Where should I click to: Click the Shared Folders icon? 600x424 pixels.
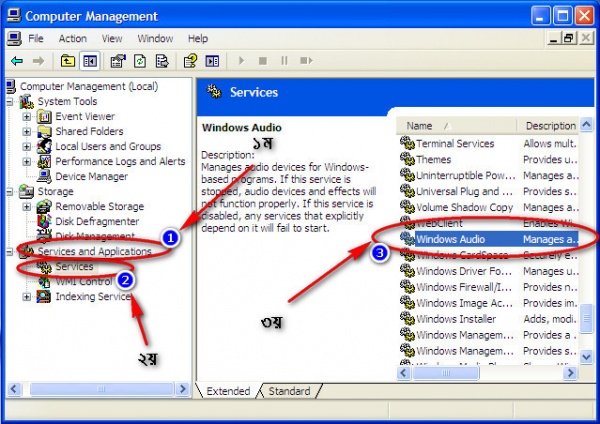44,131
